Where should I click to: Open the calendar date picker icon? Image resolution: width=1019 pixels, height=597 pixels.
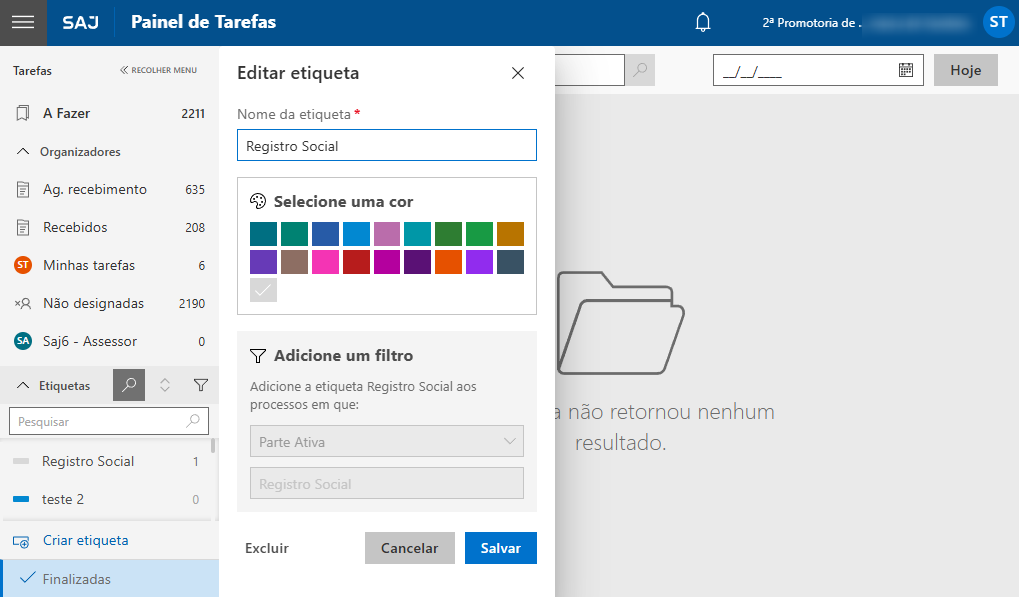(905, 70)
